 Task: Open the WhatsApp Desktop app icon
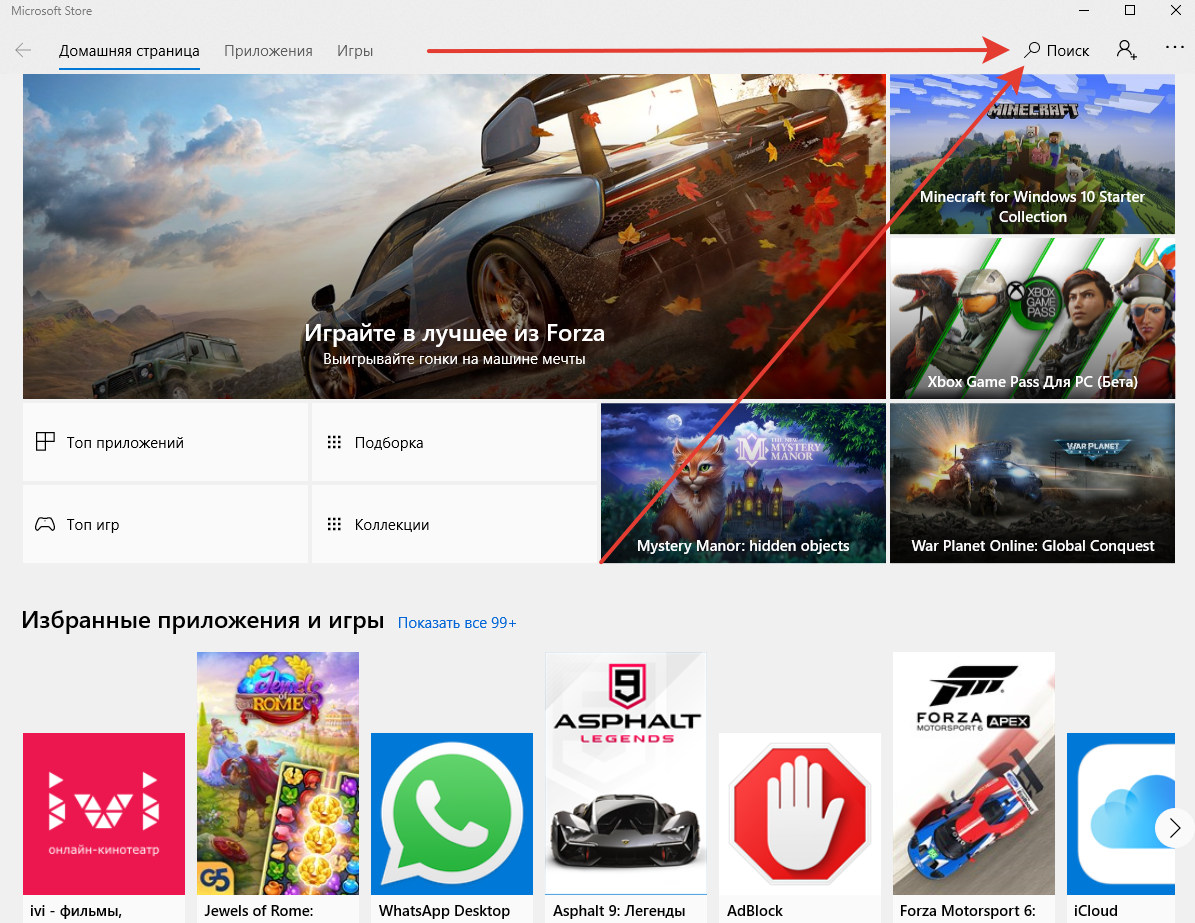pos(452,813)
